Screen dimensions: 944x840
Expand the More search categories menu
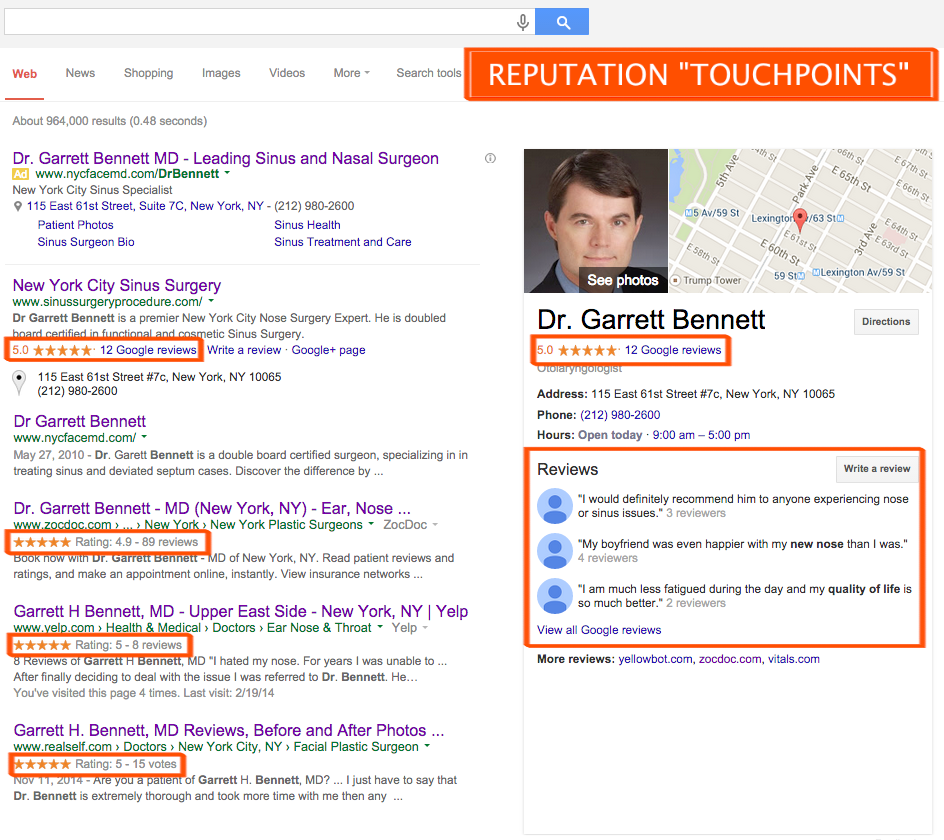pyautogui.click(x=352, y=73)
